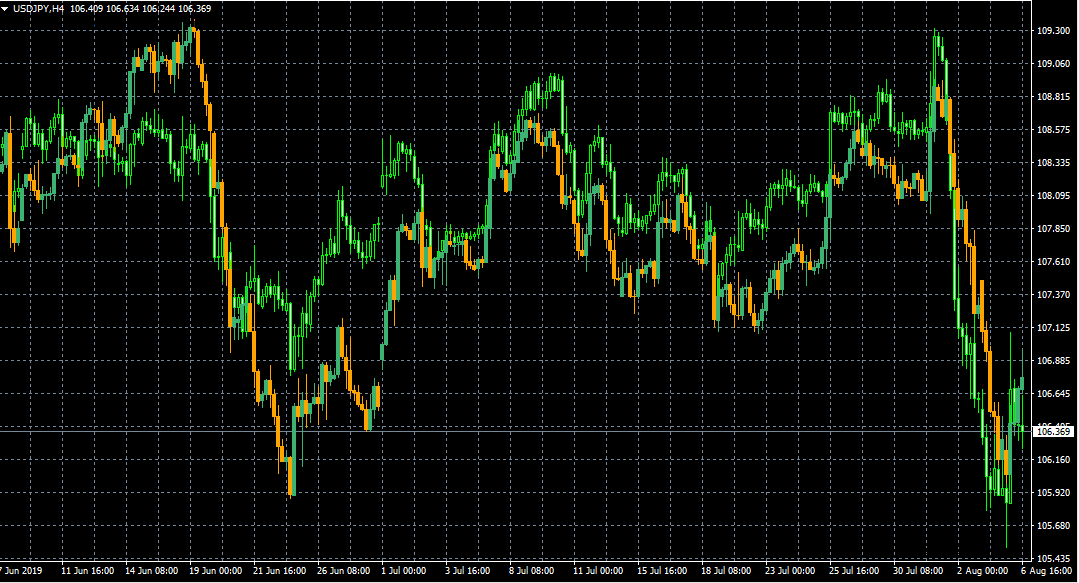Click the 107.850 price axis label

(x=1053, y=229)
